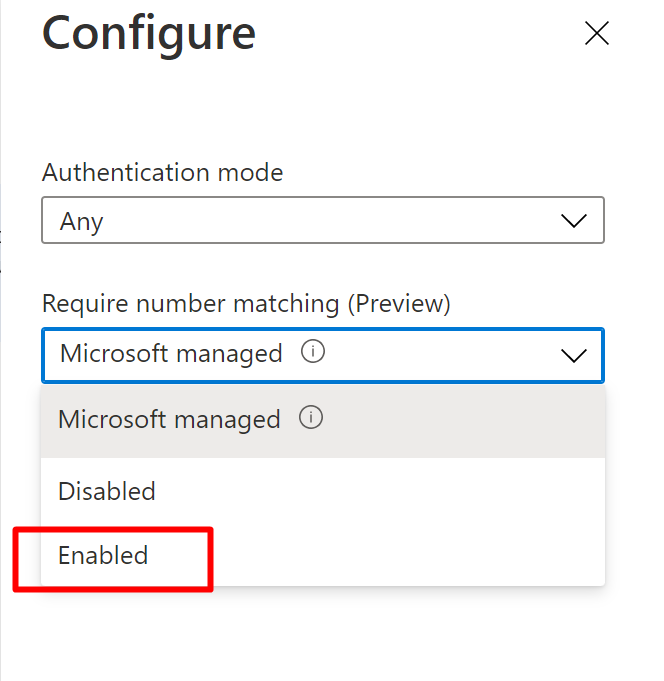Viewport: 664px width, 681px height.
Task: Open the Authentication mode dropdown
Action: click(322, 221)
